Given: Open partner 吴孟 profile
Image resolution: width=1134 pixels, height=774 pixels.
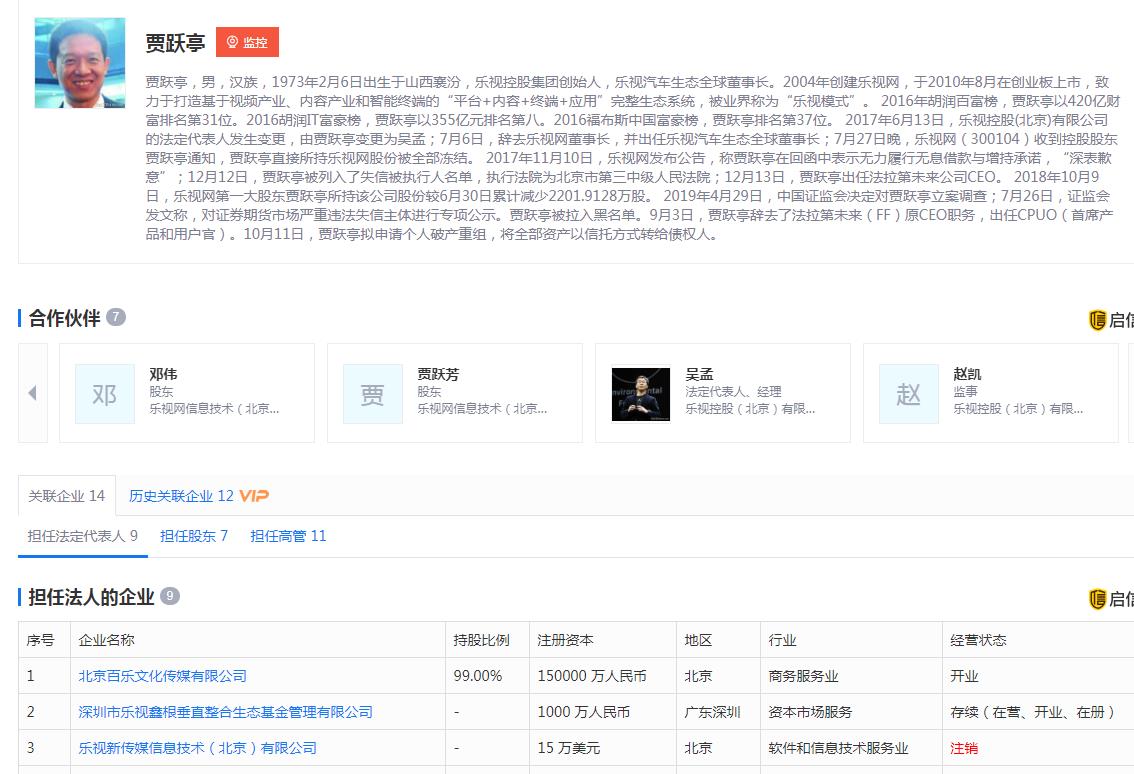Looking at the screenshot, I should tap(722, 393).
